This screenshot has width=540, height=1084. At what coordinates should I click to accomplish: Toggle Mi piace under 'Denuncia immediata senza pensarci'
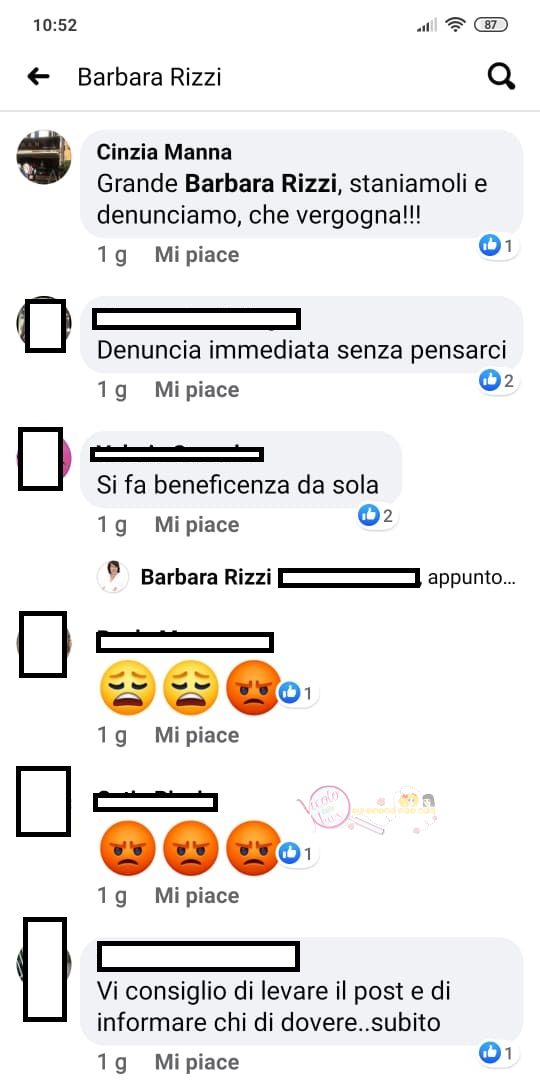pos(196,390)
